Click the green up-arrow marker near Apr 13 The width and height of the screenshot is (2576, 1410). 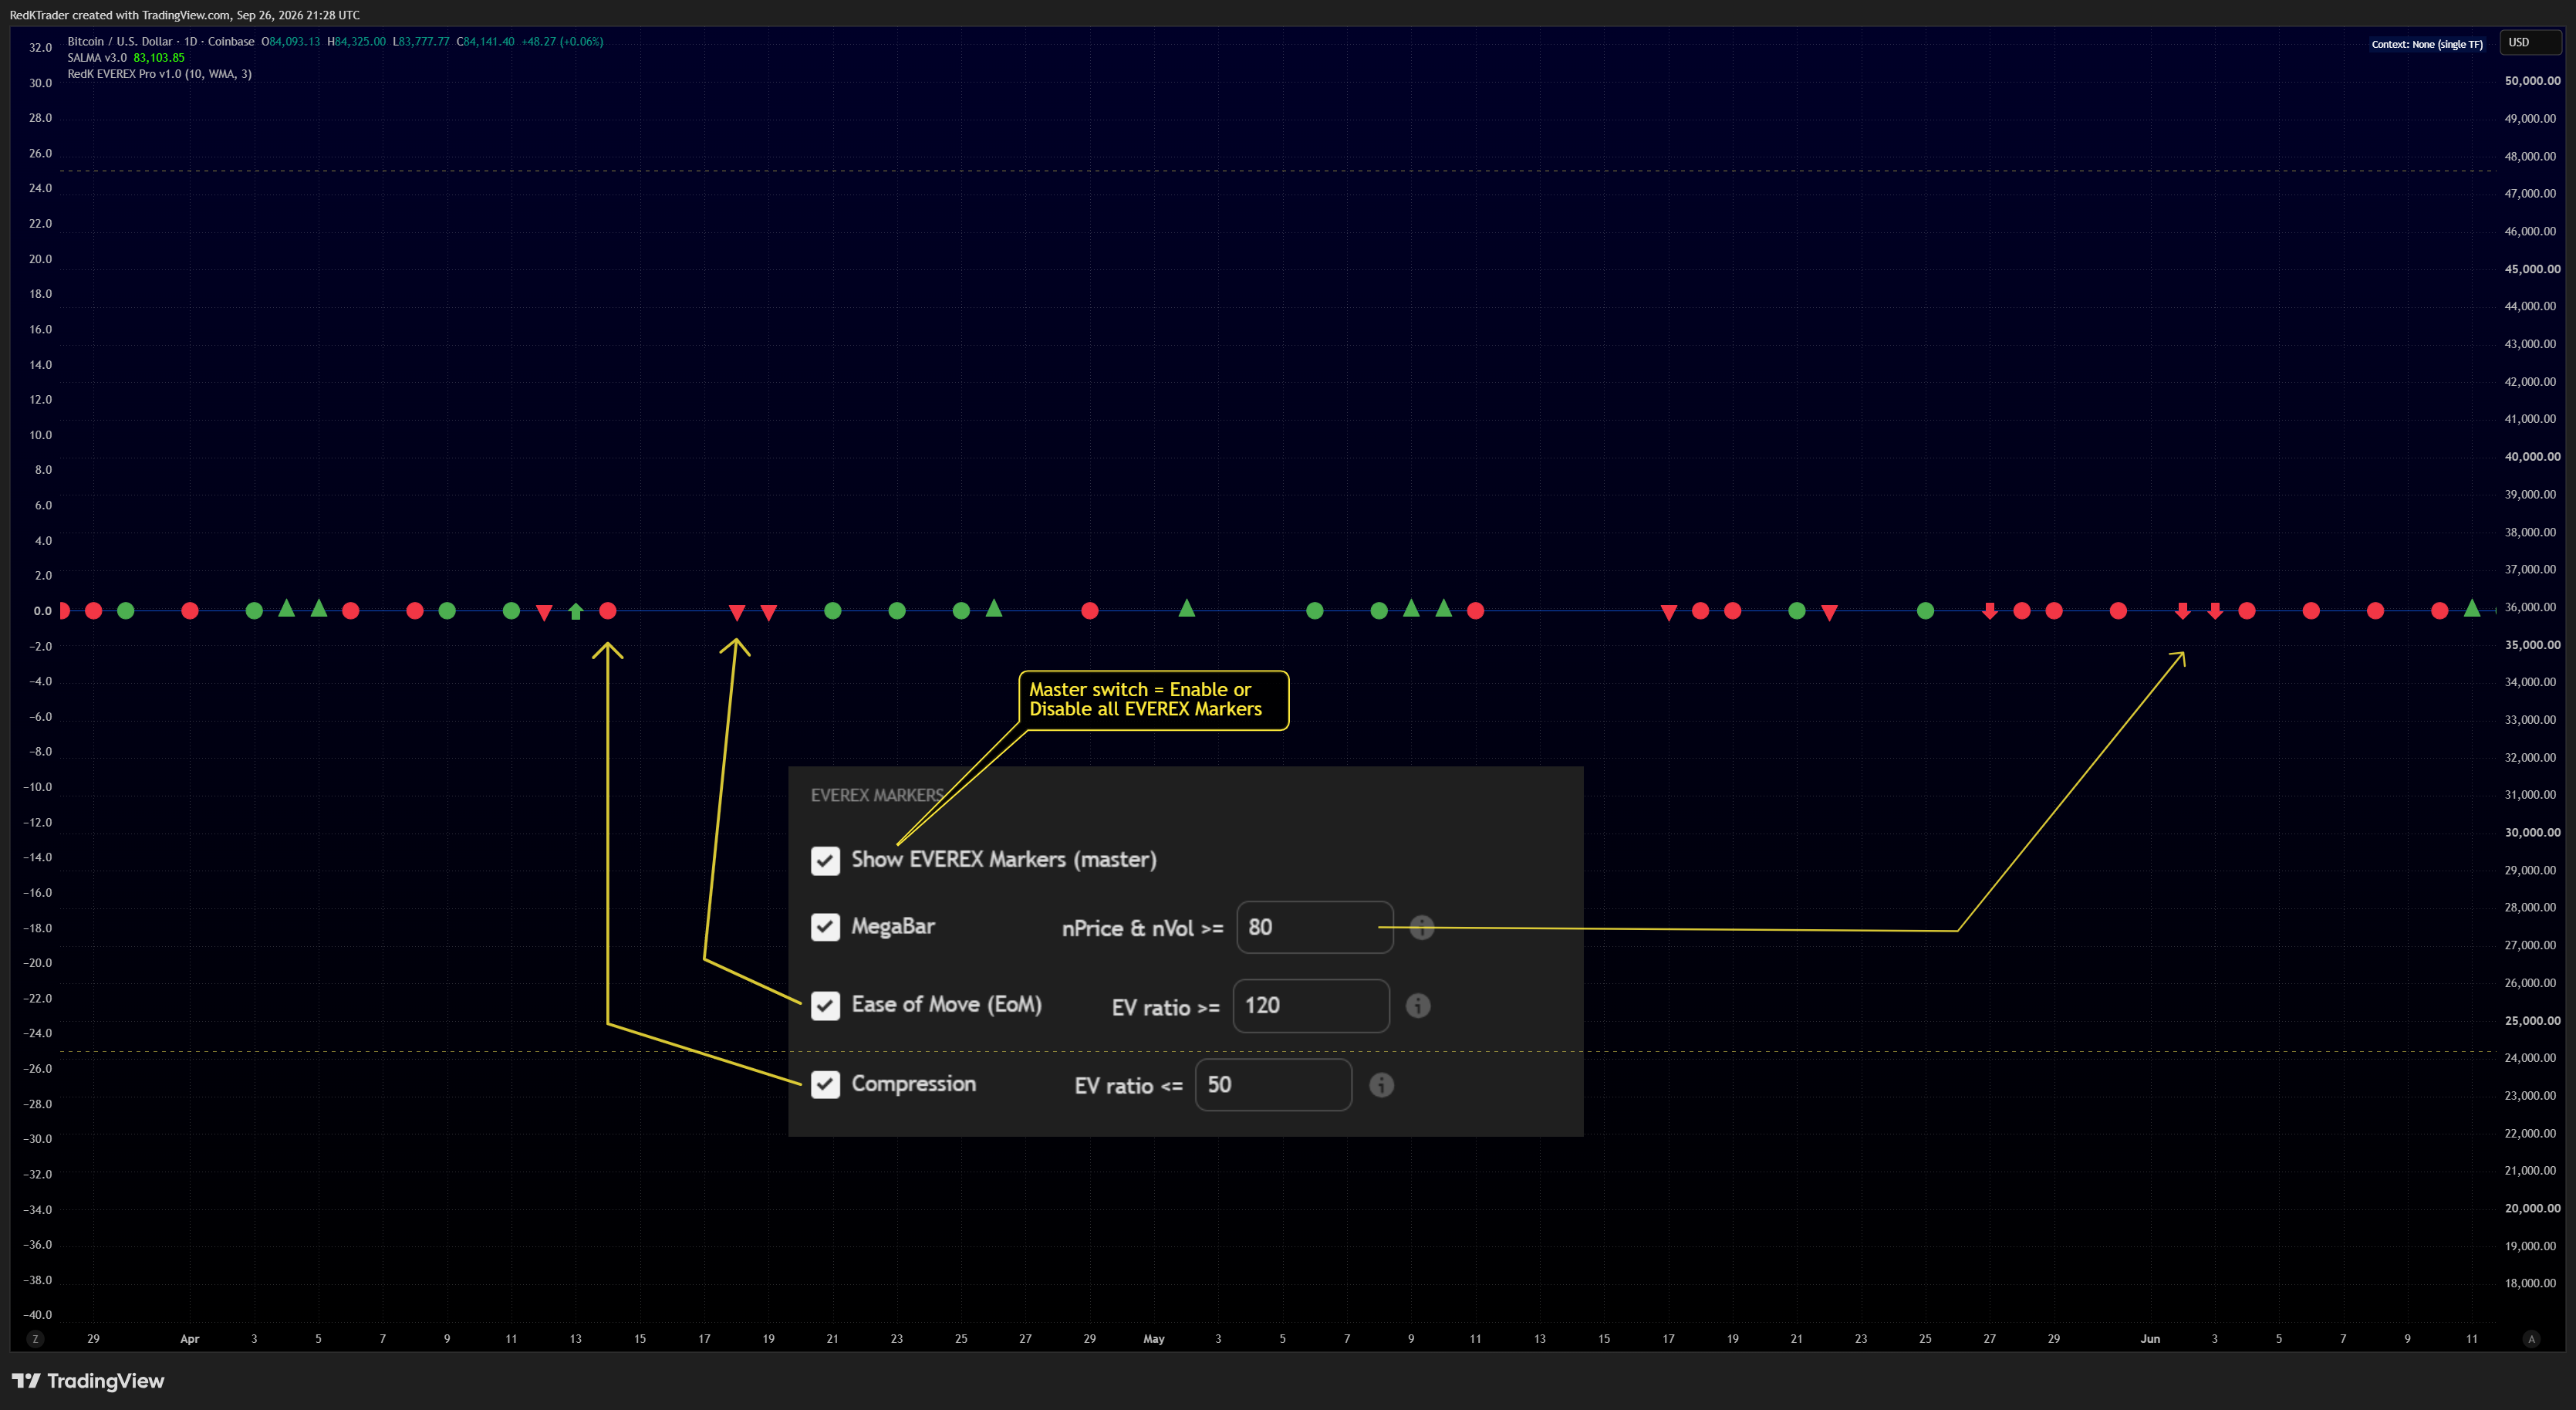point(576,611)
